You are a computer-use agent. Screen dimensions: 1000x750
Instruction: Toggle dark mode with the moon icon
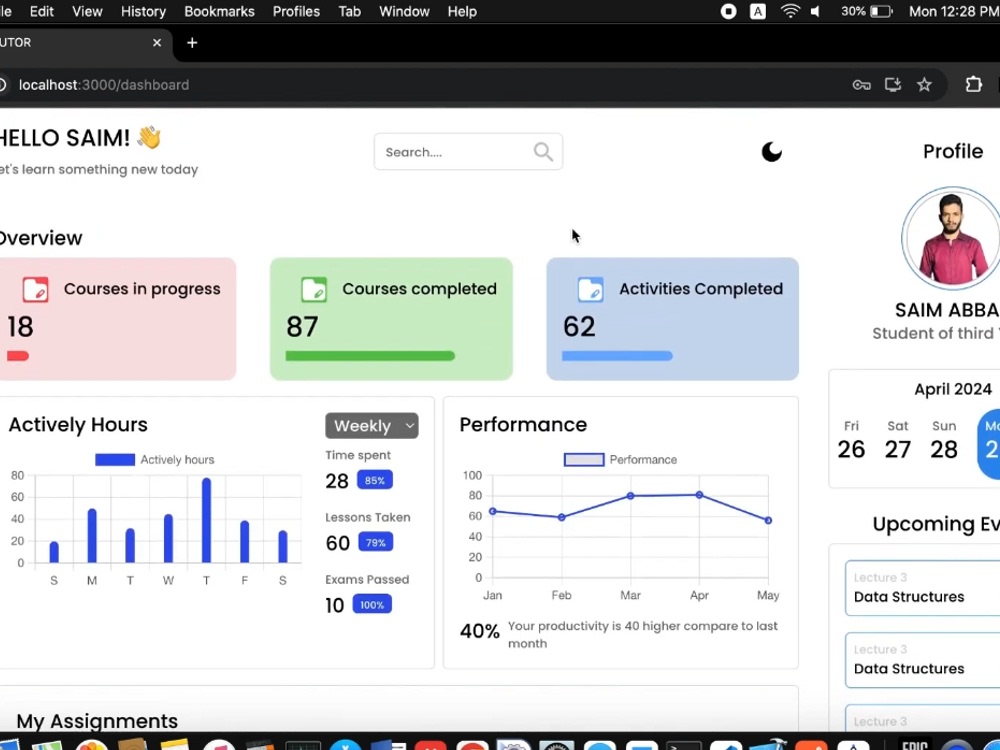coord(772,152)
